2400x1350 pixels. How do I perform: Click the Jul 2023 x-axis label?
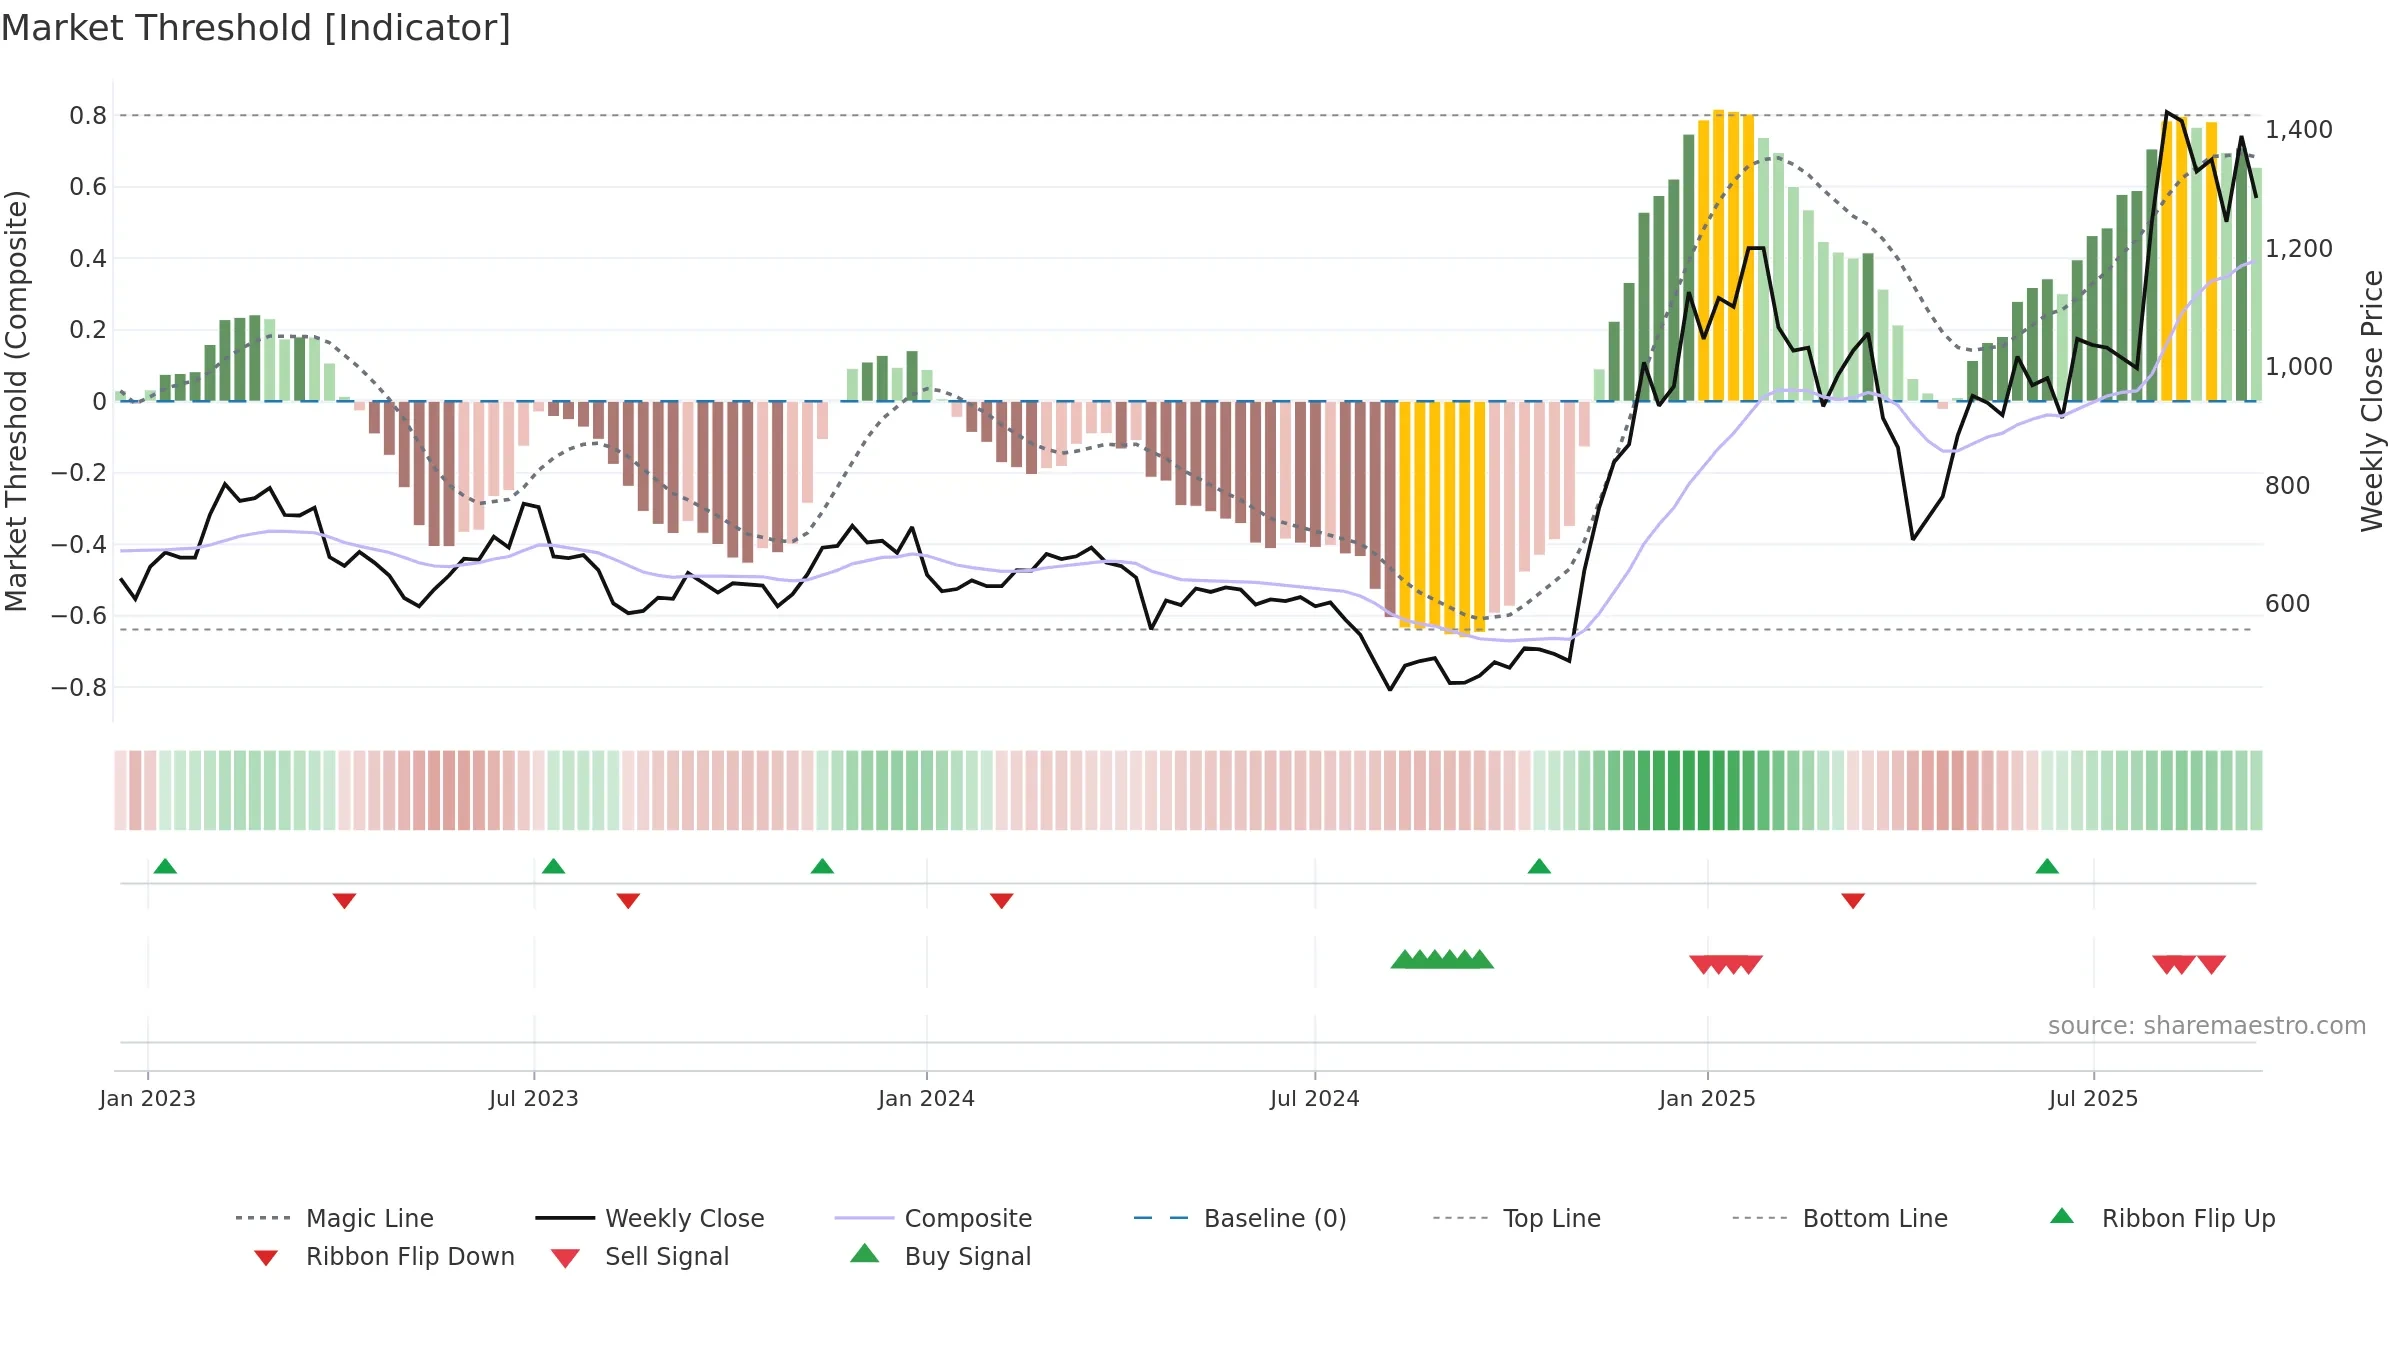tap(534, 1098)
